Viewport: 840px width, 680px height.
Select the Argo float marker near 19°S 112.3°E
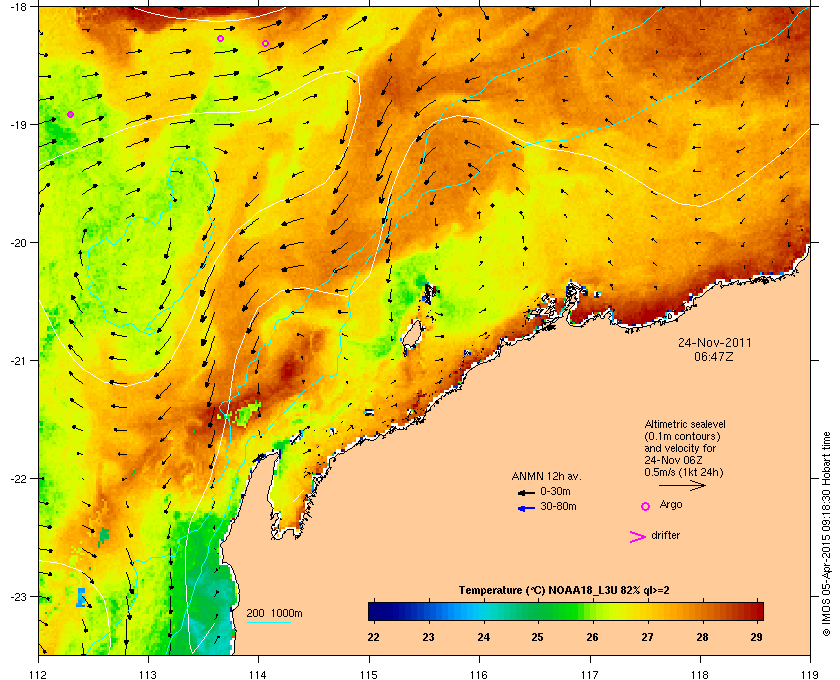[70, 114]
